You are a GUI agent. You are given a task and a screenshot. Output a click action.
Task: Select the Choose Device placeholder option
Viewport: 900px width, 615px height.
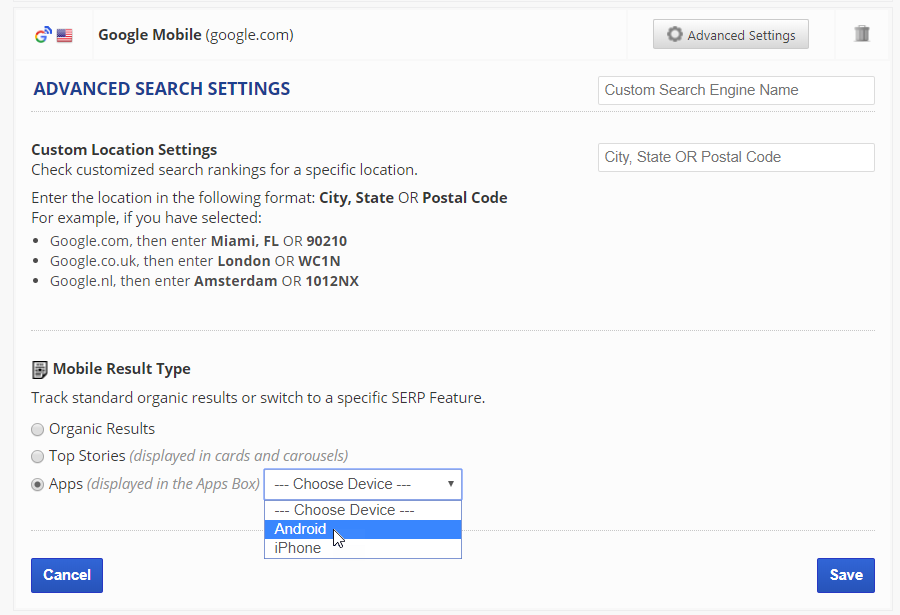[x=344, y=510]
